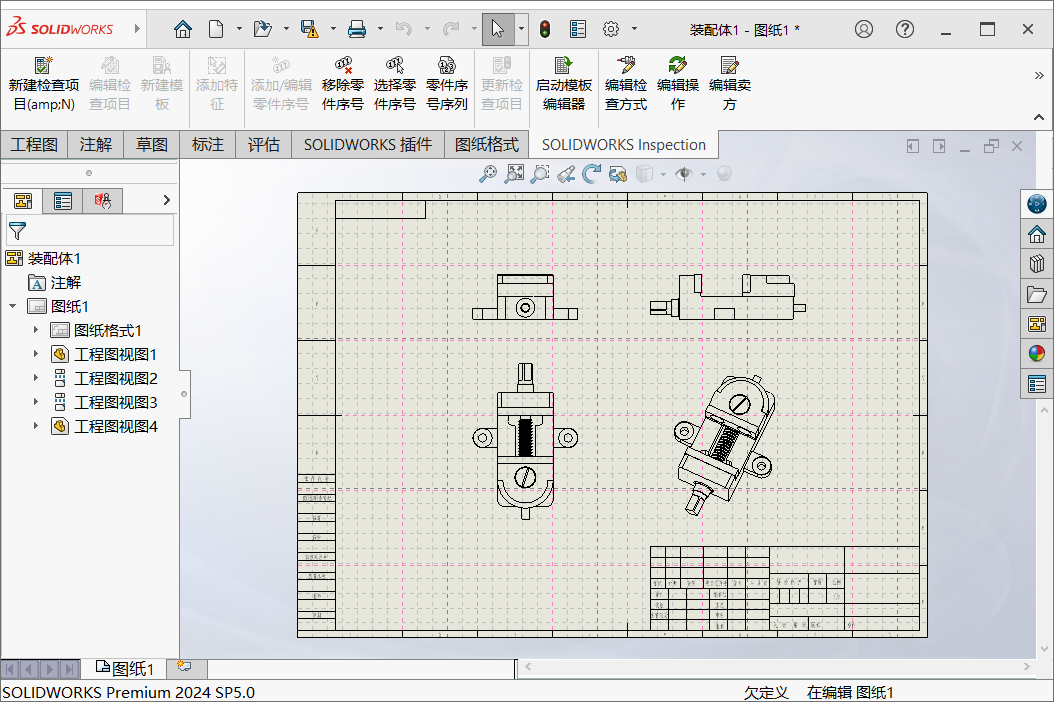The width and height of the screenshot is (1054, 702).
Task: Expand the 工程图视图1 tree node
Action: coord(36,354)
